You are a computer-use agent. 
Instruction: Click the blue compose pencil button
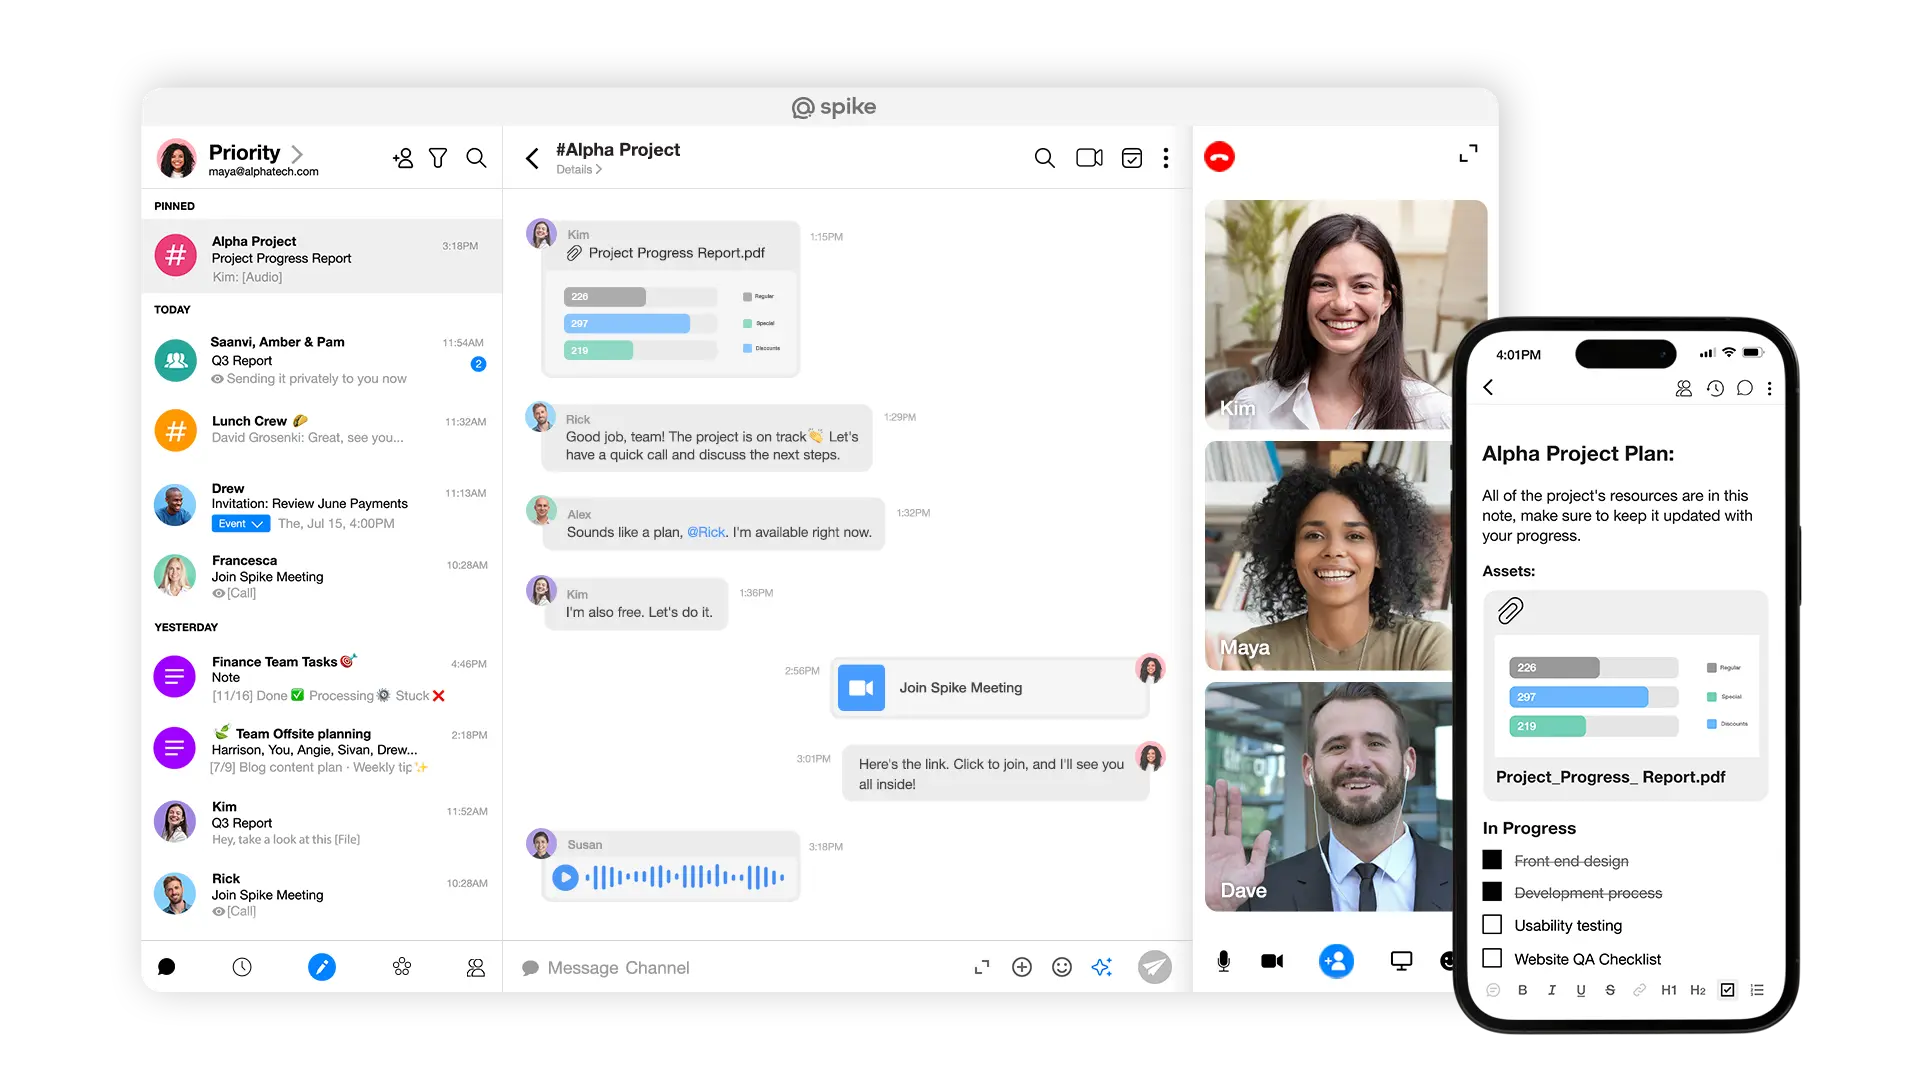pyautogui.click(x=322, y=967)
